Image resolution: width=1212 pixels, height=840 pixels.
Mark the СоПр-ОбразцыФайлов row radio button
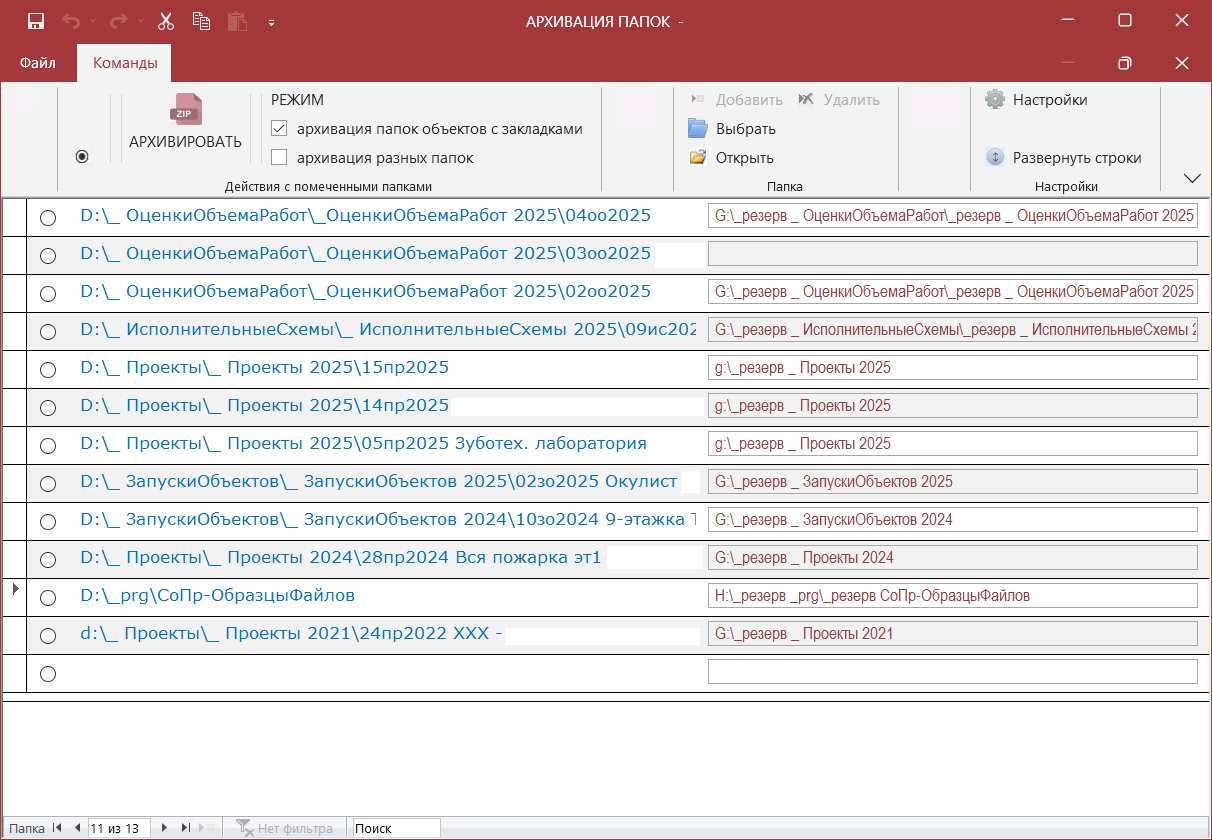point(47,597)
